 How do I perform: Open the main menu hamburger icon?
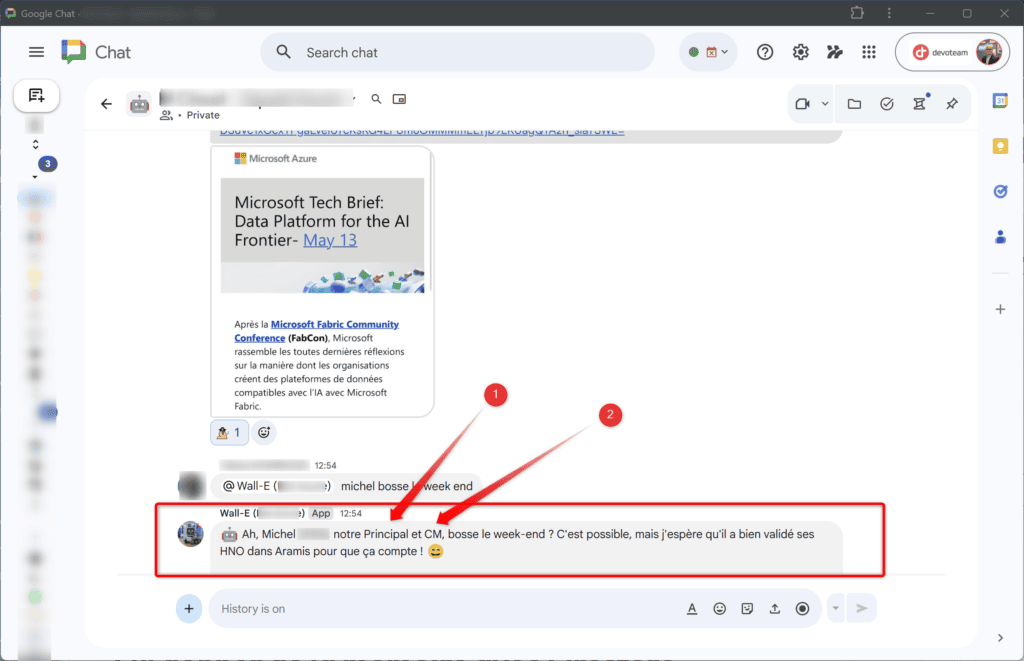pos(37,52)
